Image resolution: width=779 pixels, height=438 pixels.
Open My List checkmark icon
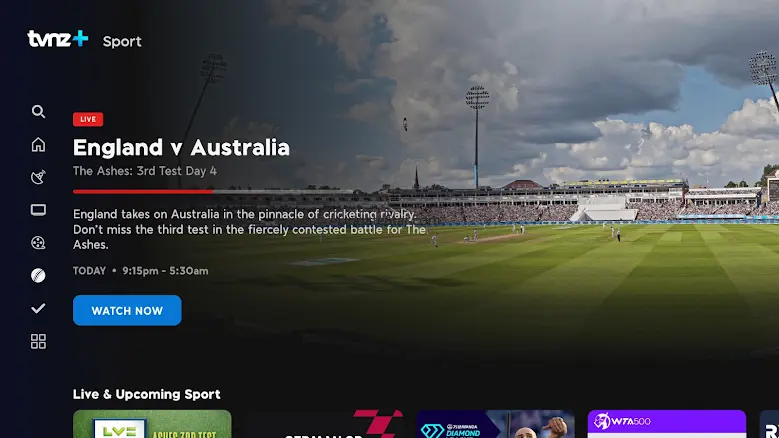click(x=38, y=308)
